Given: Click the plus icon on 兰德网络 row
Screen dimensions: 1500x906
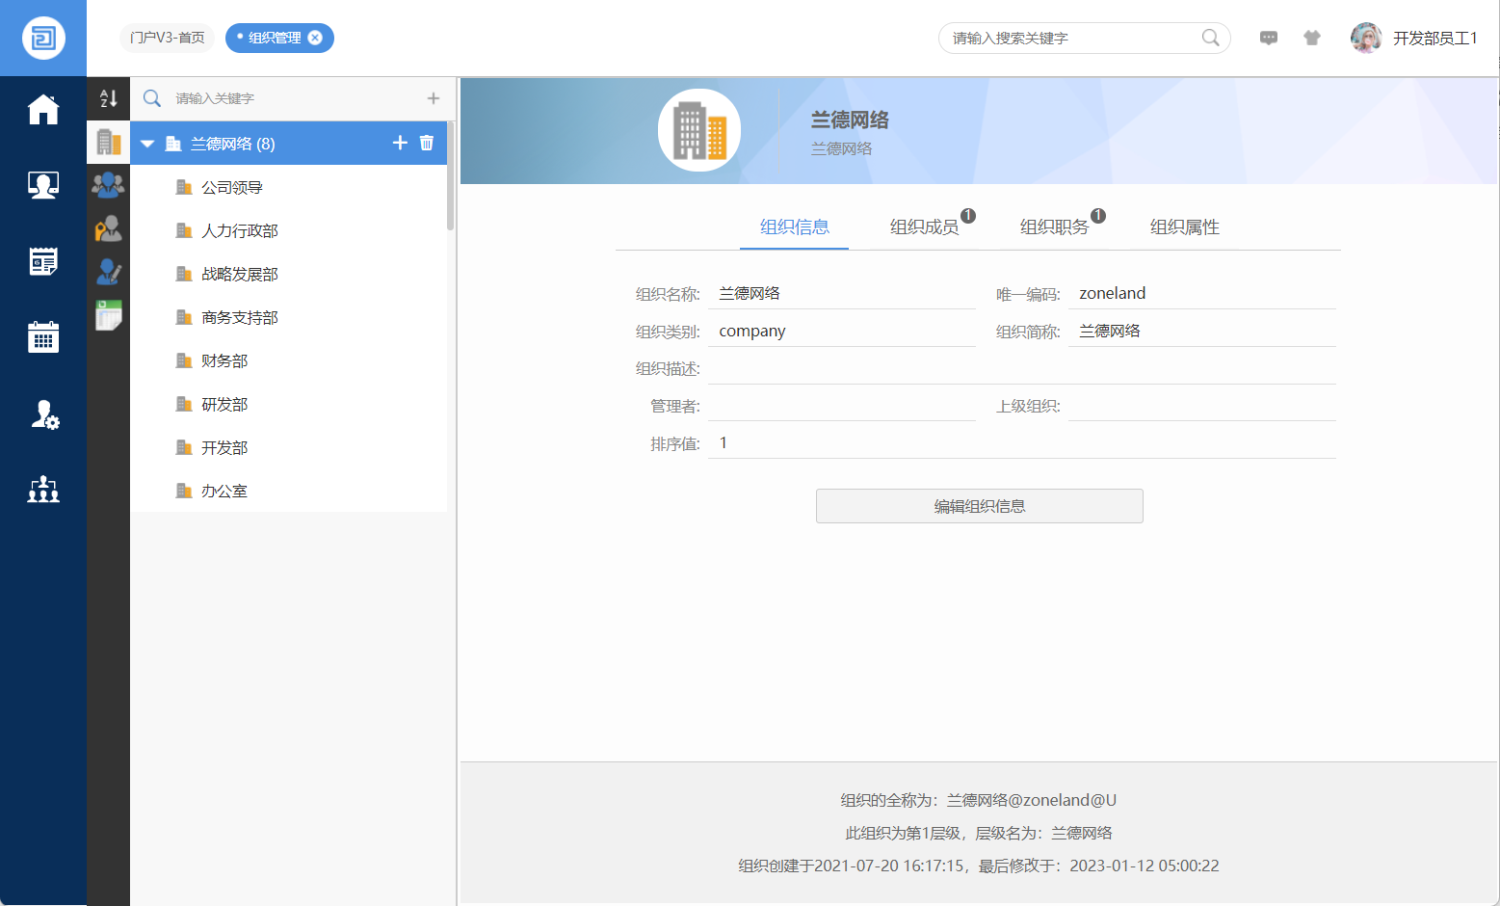Looking at the screenshot, I should click(400, 143).
